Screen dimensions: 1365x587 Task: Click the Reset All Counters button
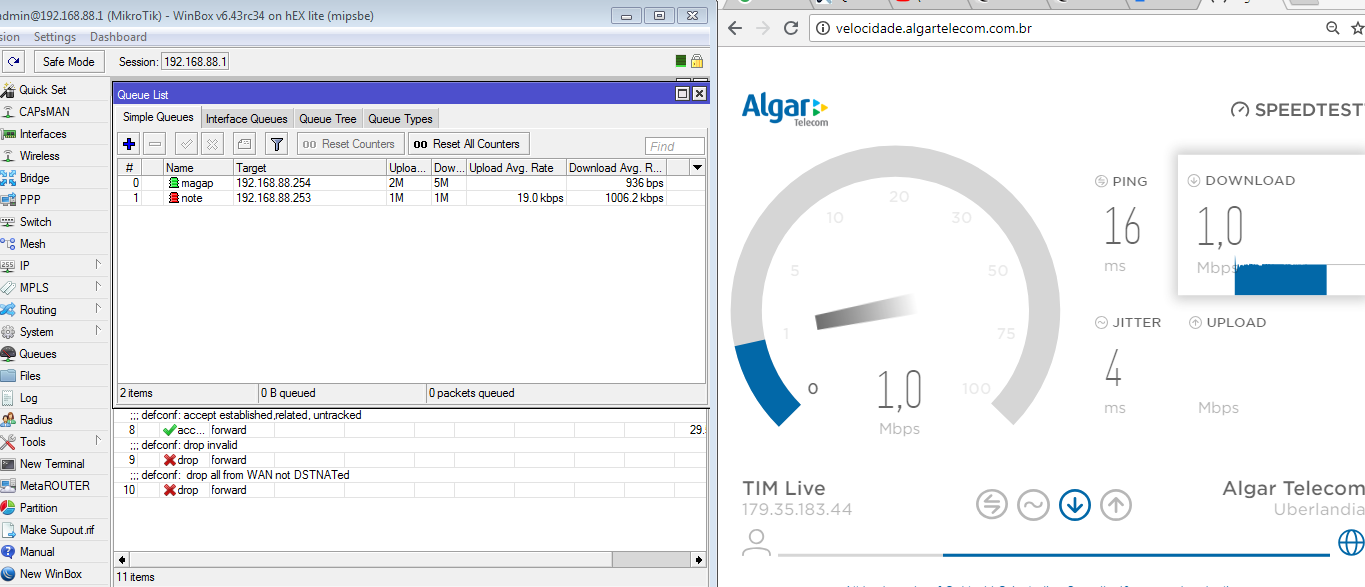pos(468,144)
